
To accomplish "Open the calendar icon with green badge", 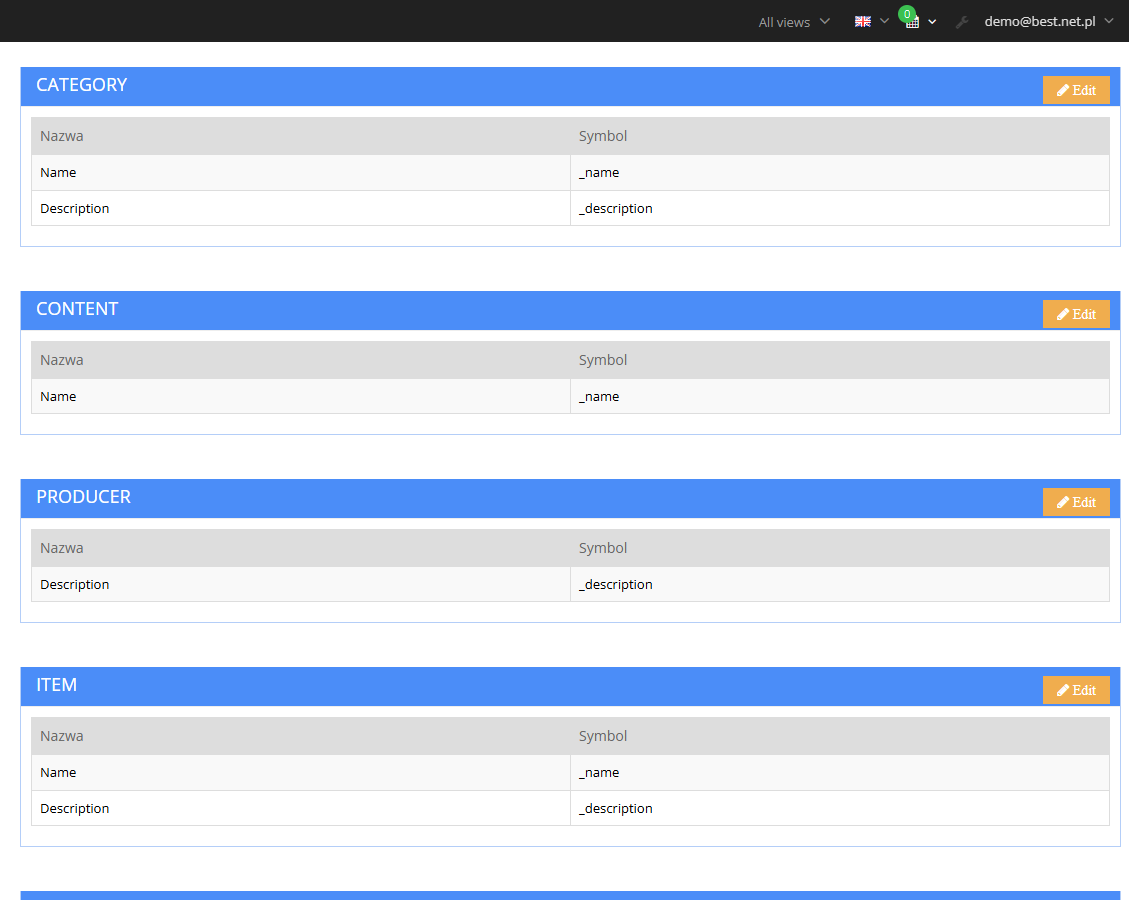I will tap(910, 18).
